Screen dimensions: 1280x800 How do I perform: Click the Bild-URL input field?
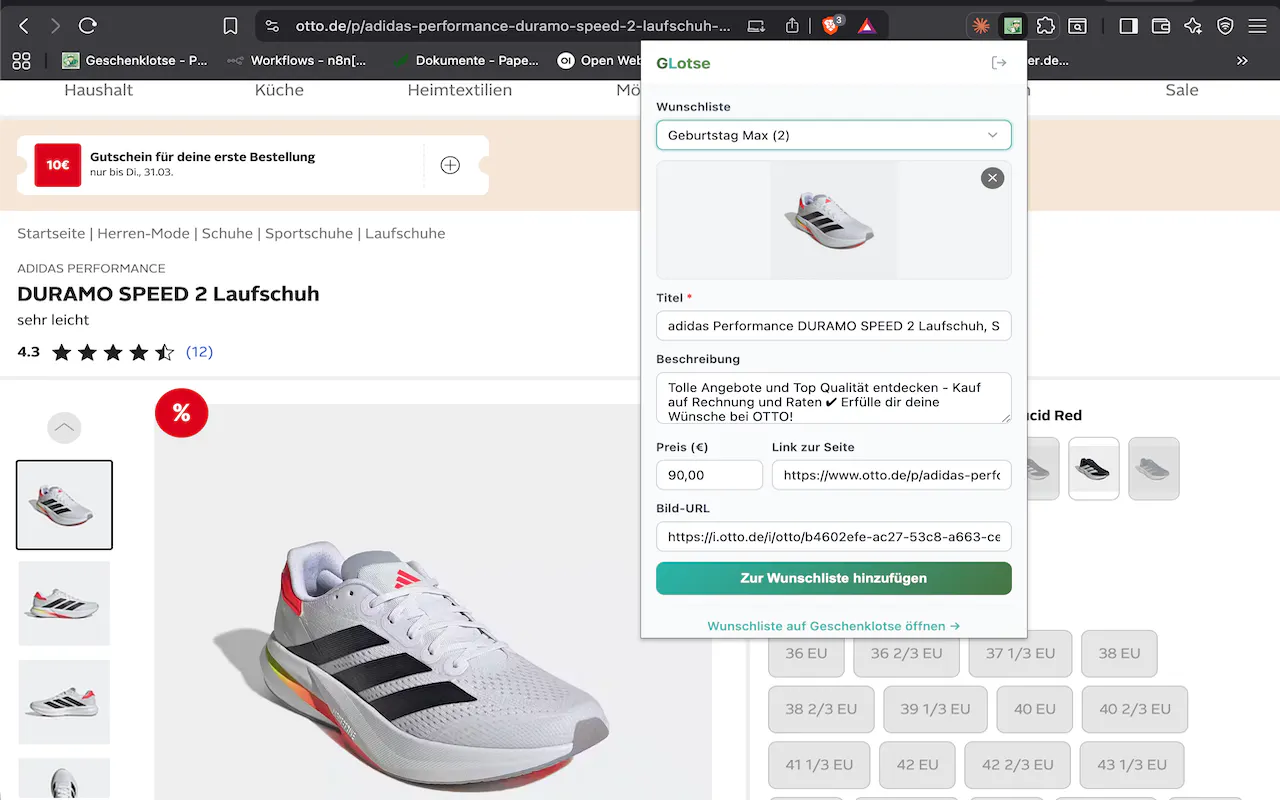point(833,536)
